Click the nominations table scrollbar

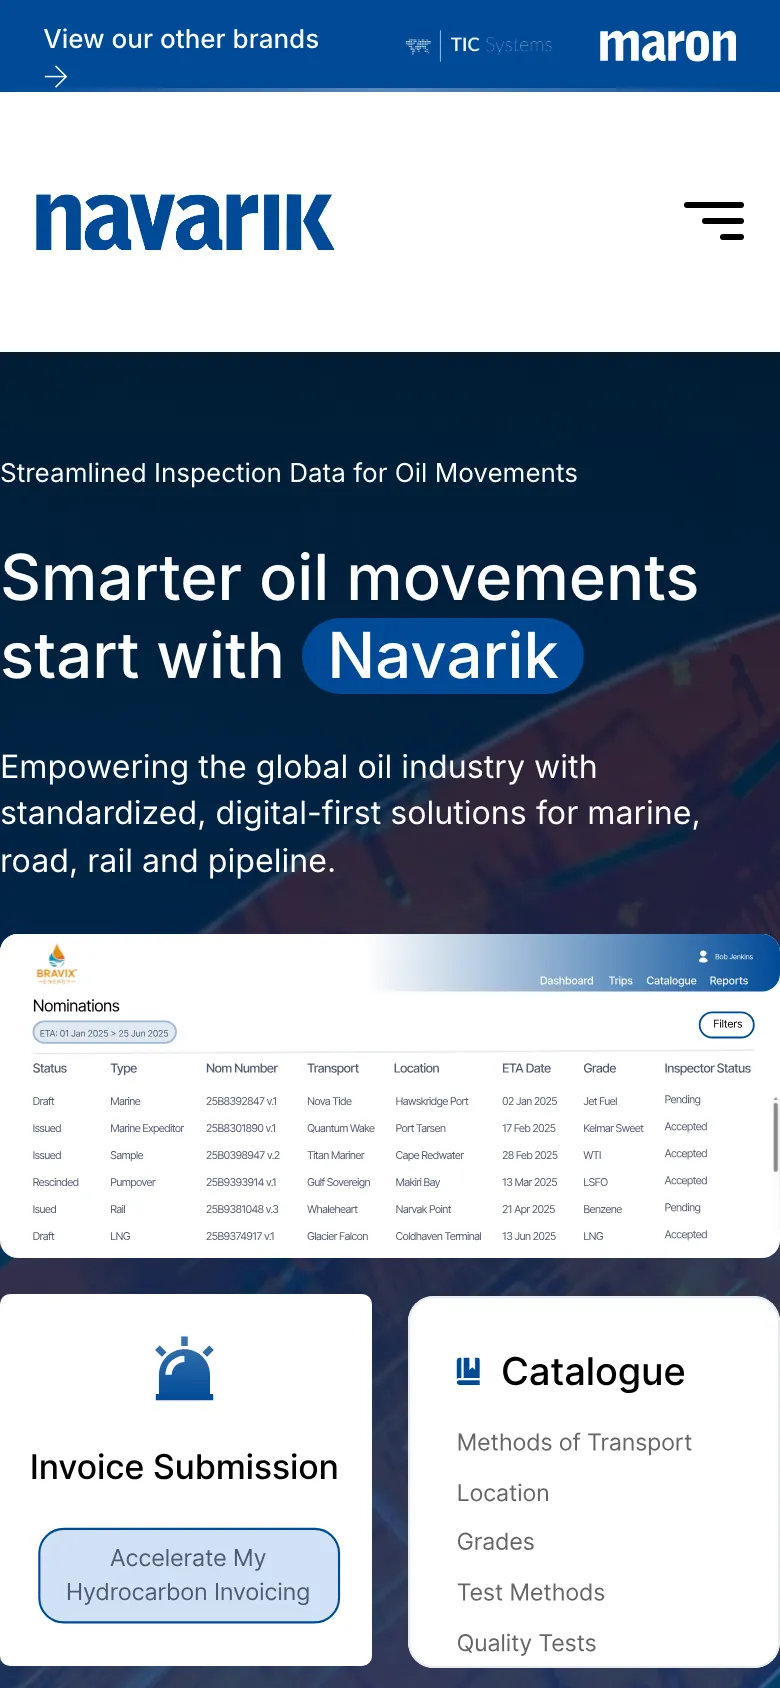click(x=775, y=1136)
